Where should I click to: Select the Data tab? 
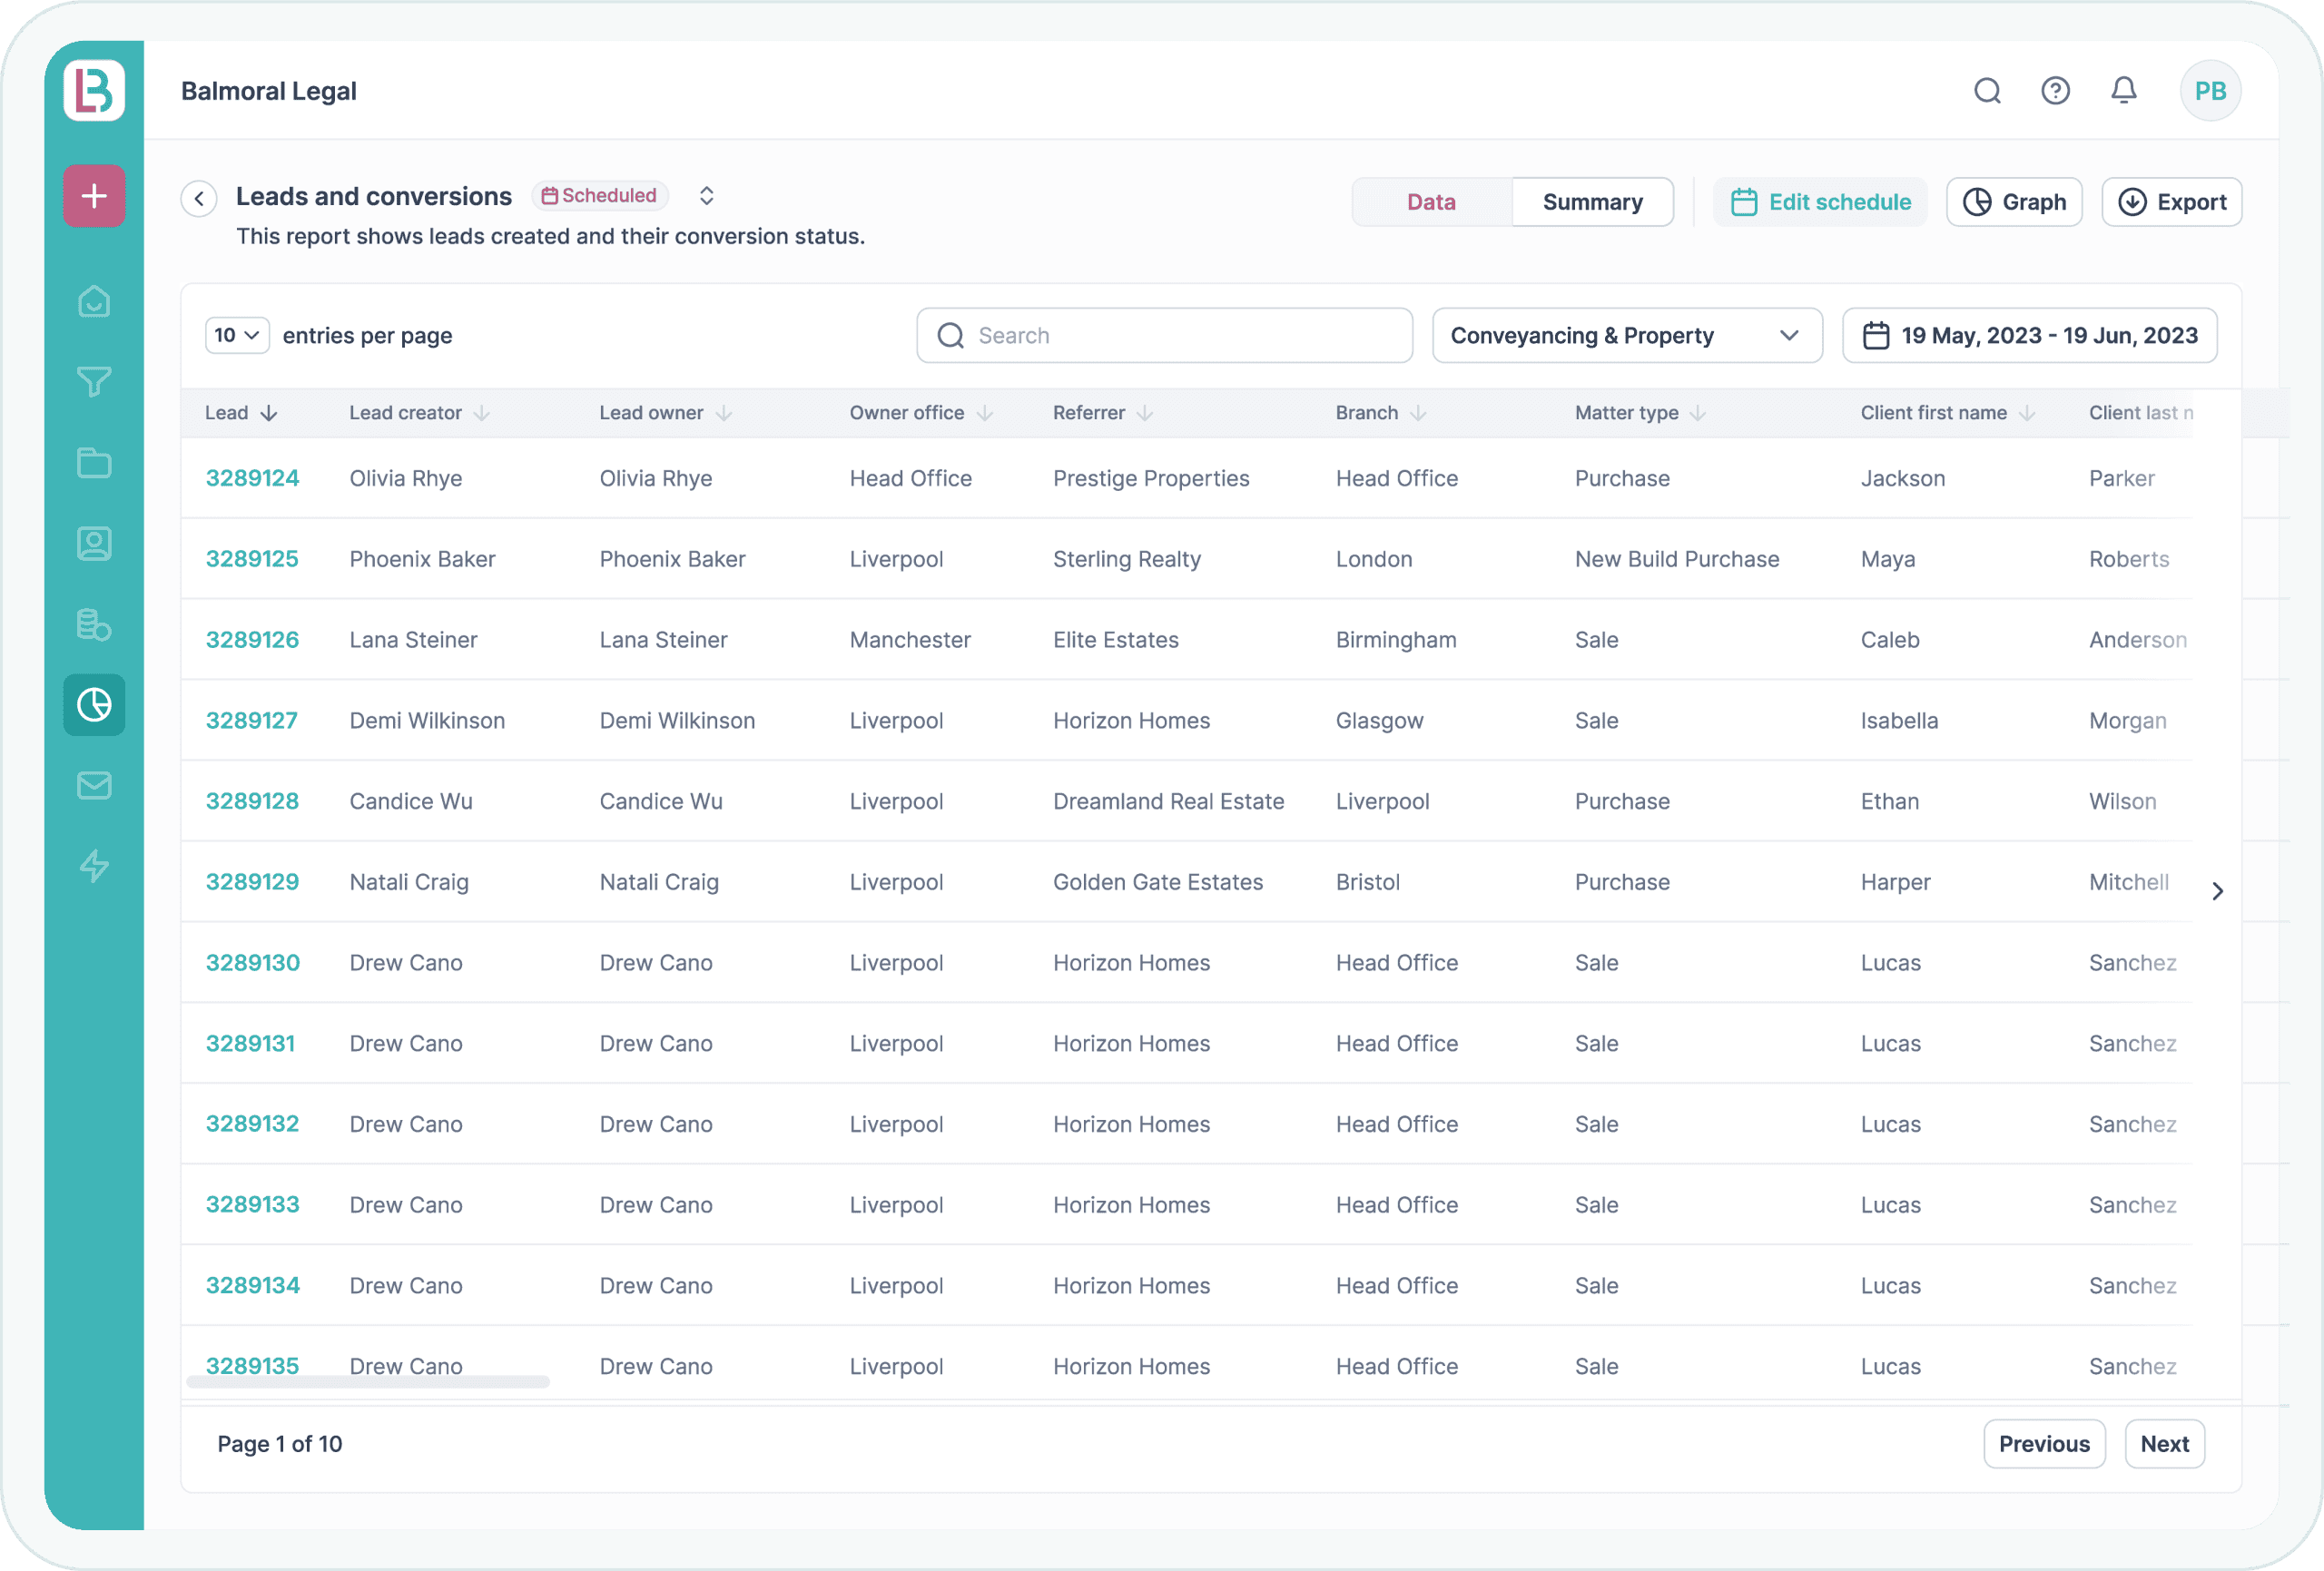1431,201
